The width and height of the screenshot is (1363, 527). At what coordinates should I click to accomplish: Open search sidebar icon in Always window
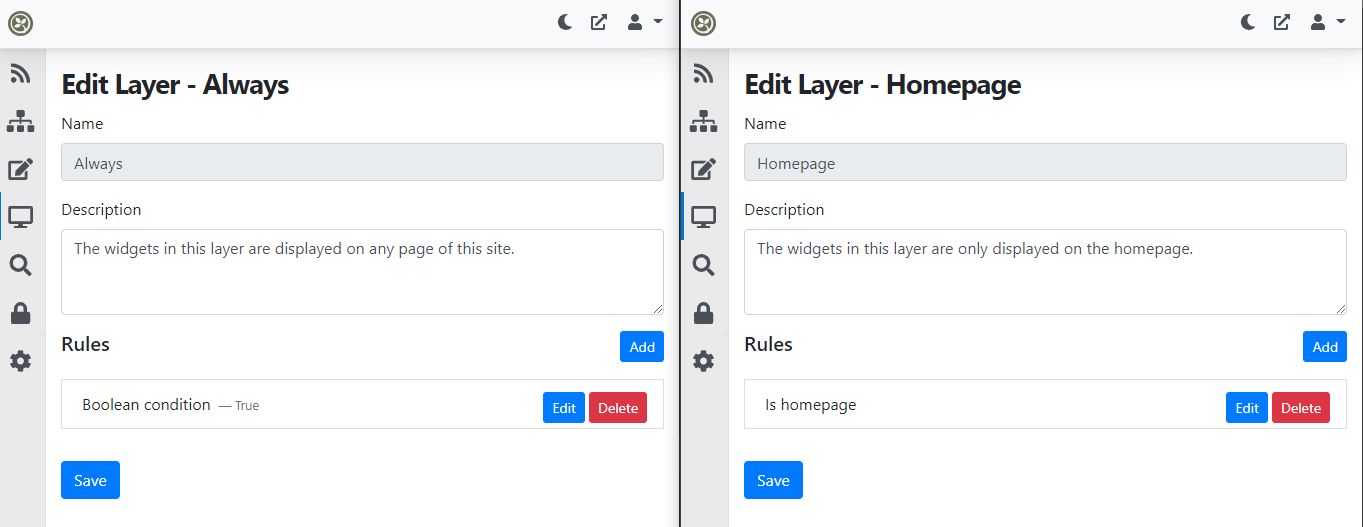pos(21,265)
